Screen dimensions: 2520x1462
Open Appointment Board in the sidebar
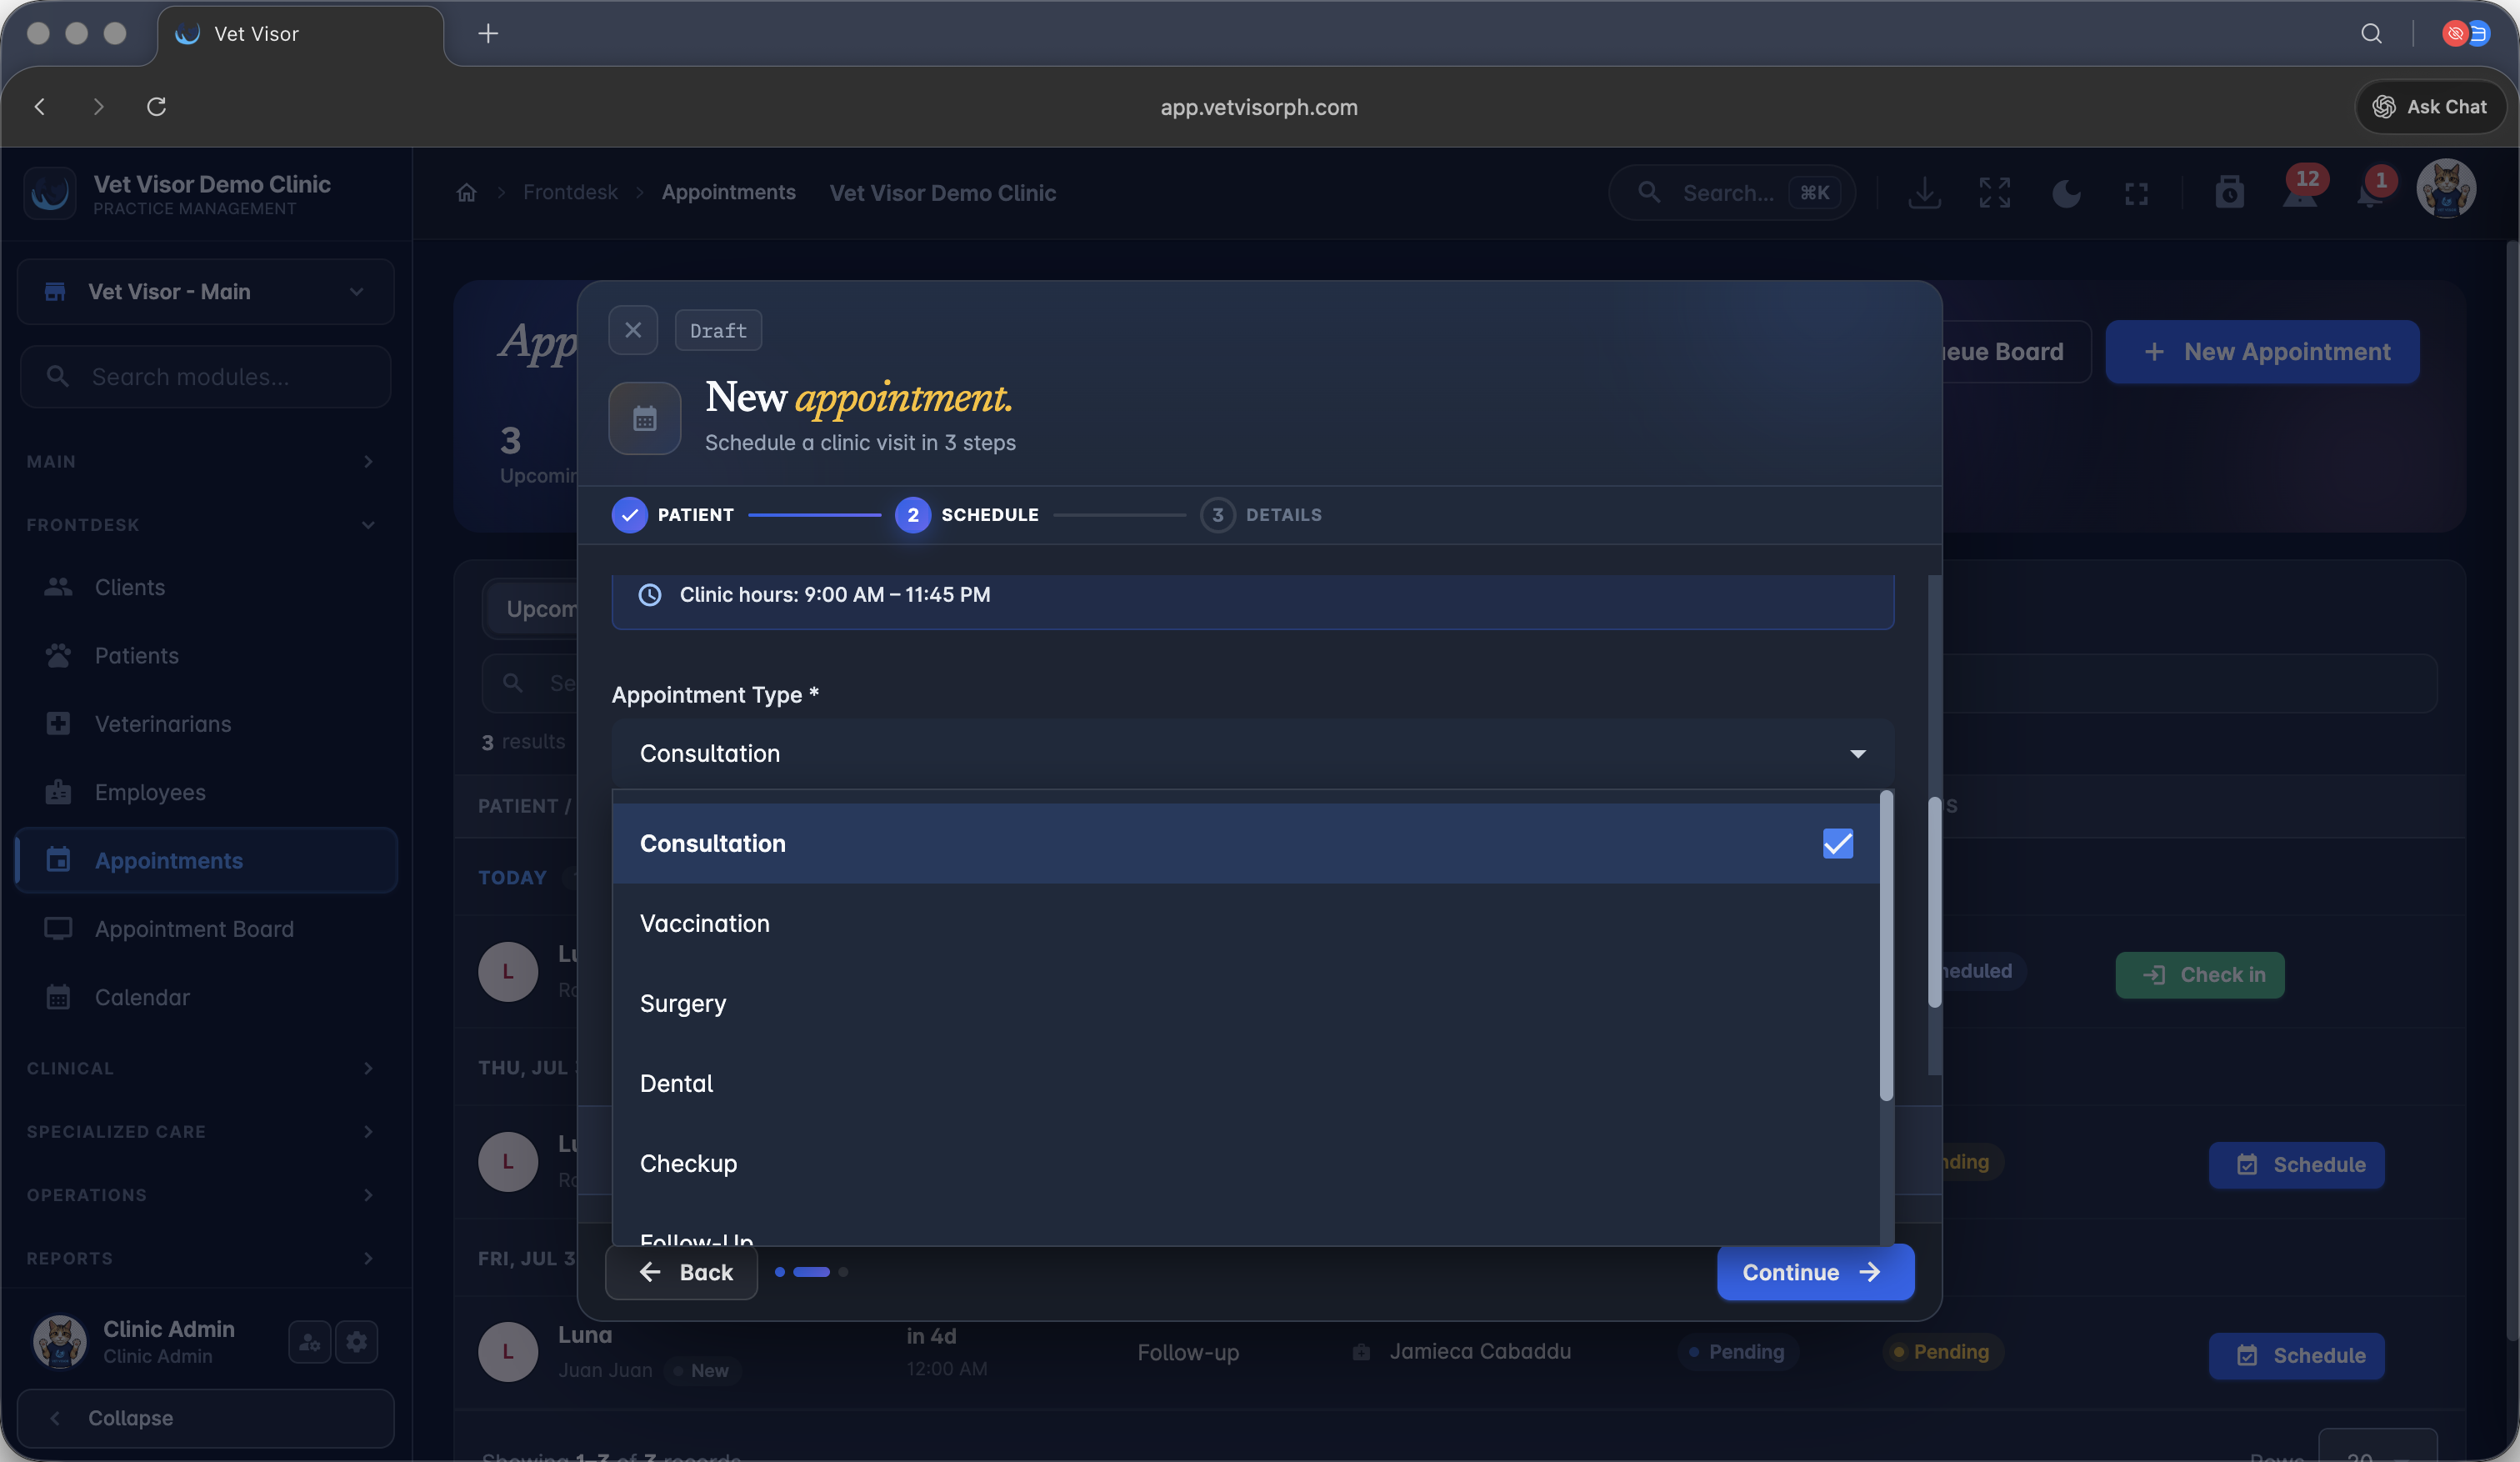[x=205, y=929]
